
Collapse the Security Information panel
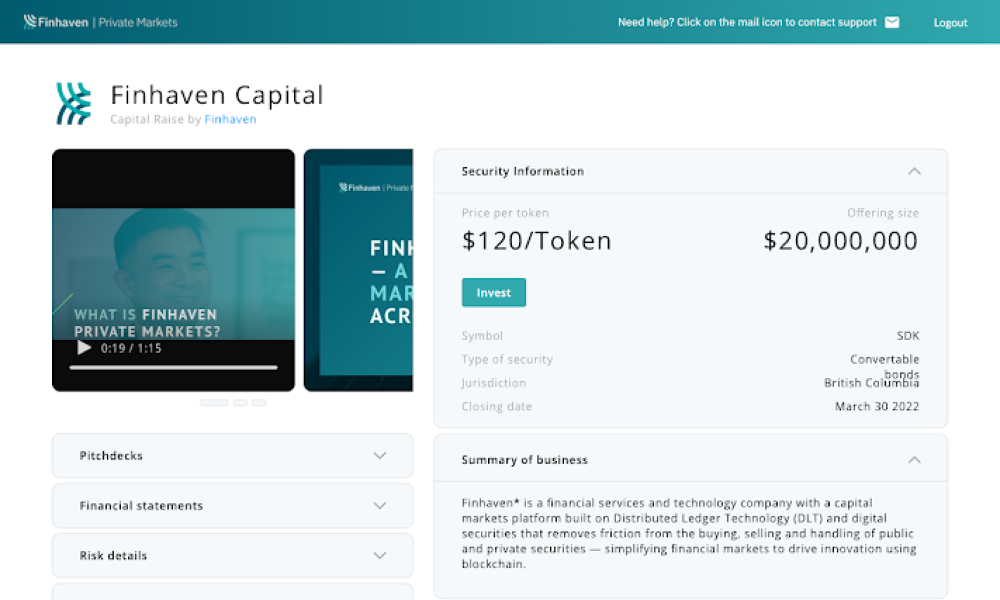[x=914, y=171]
